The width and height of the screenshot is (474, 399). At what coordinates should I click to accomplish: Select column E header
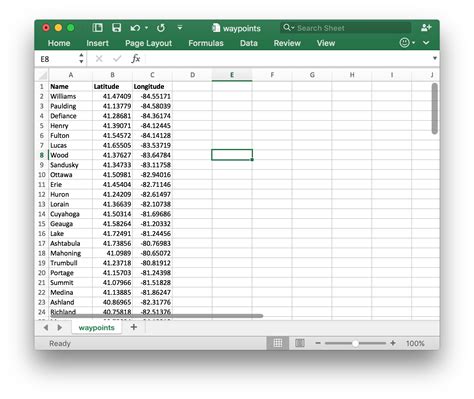[x=232, y=75]
